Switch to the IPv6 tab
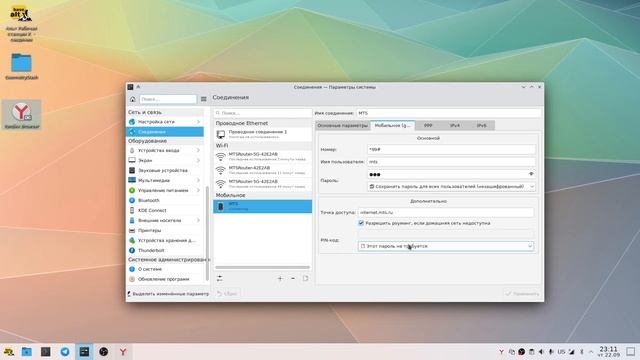Screen dimensions: 640x360 [482, 125]
